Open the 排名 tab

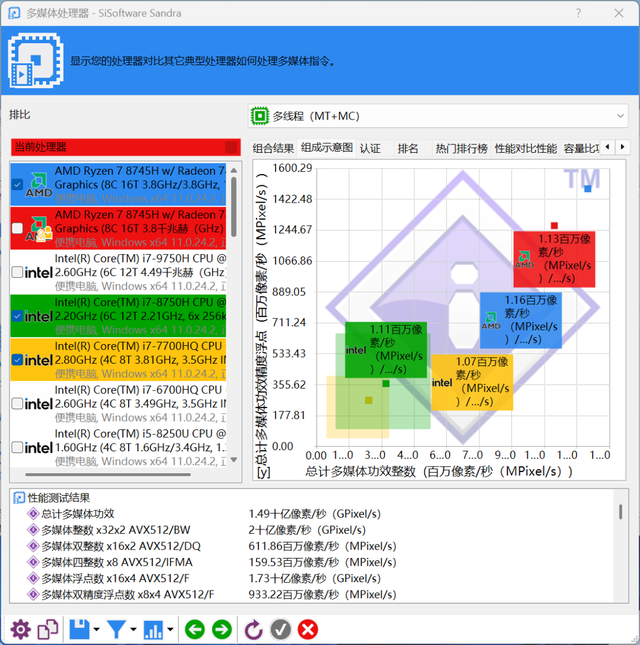[408, 148]
